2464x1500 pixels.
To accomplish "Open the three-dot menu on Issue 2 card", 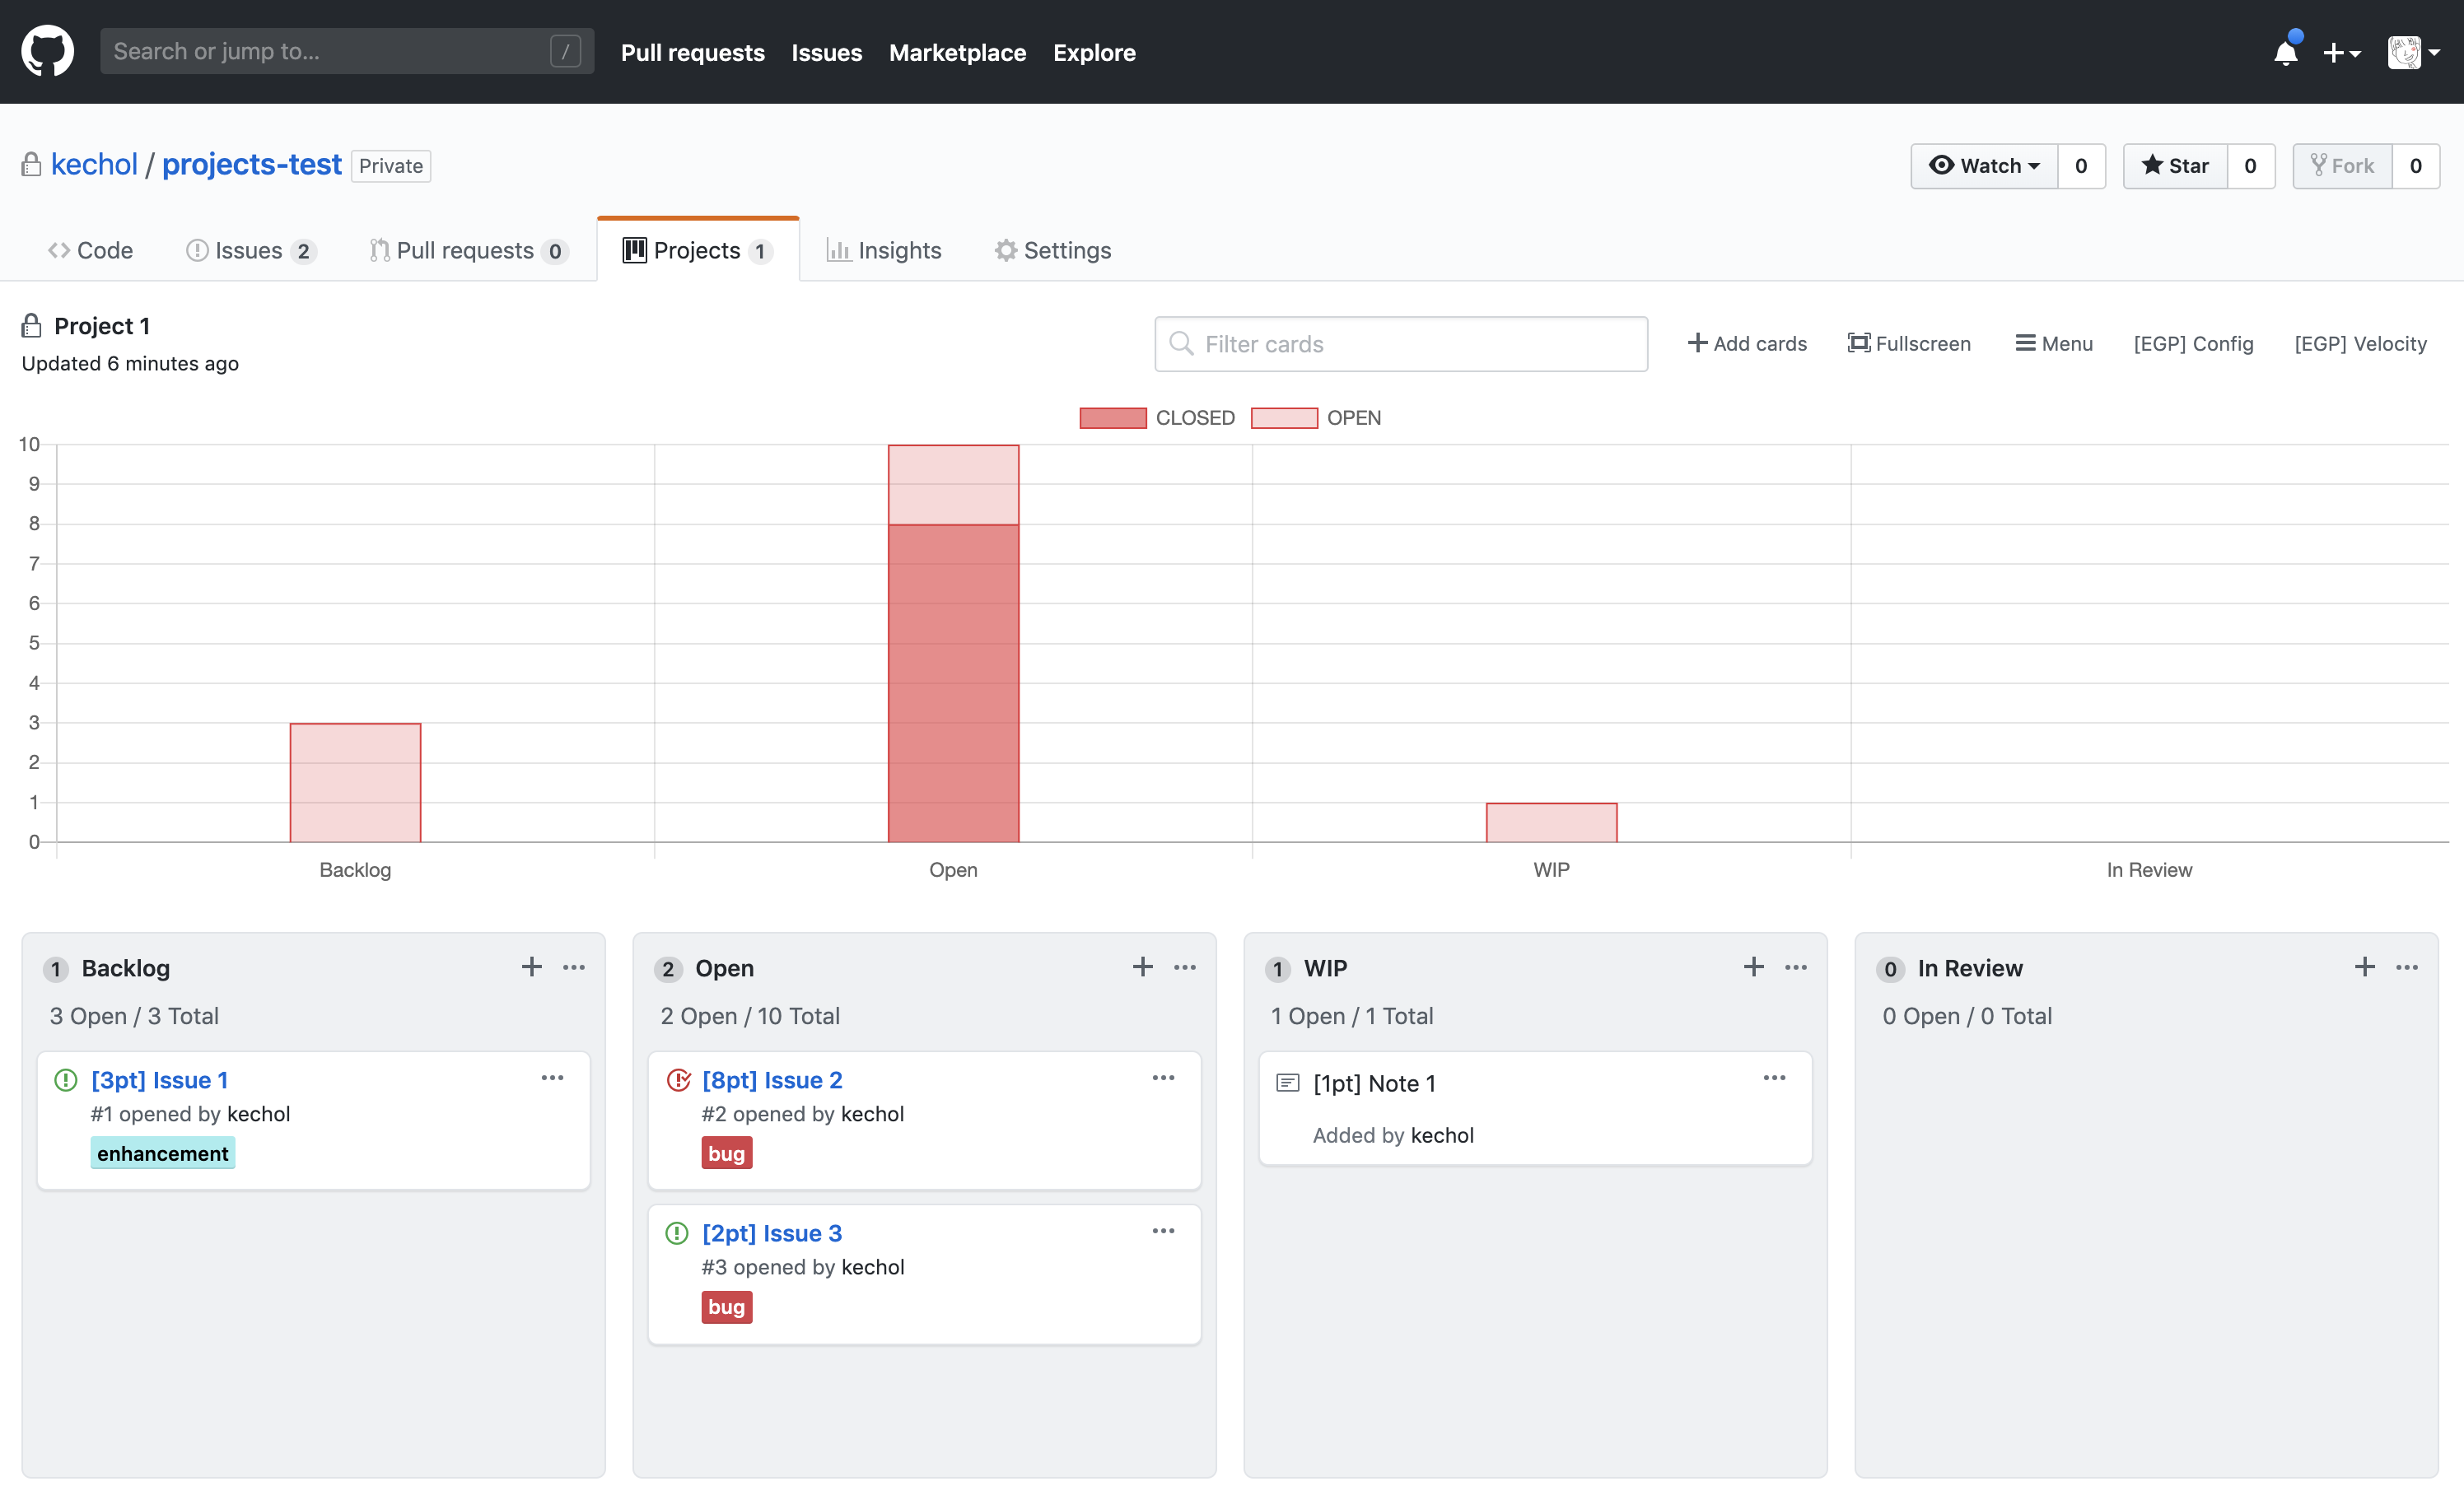I will click(1163, 1078).
